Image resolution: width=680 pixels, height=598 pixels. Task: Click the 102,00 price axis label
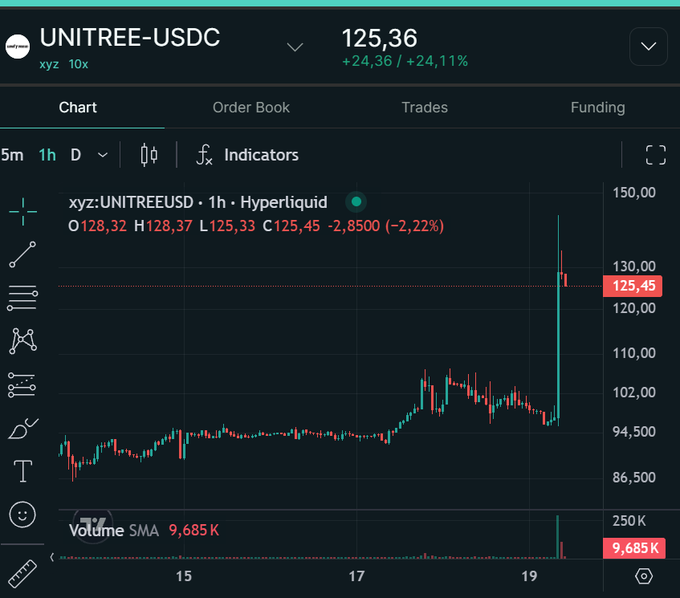[634, 392]
